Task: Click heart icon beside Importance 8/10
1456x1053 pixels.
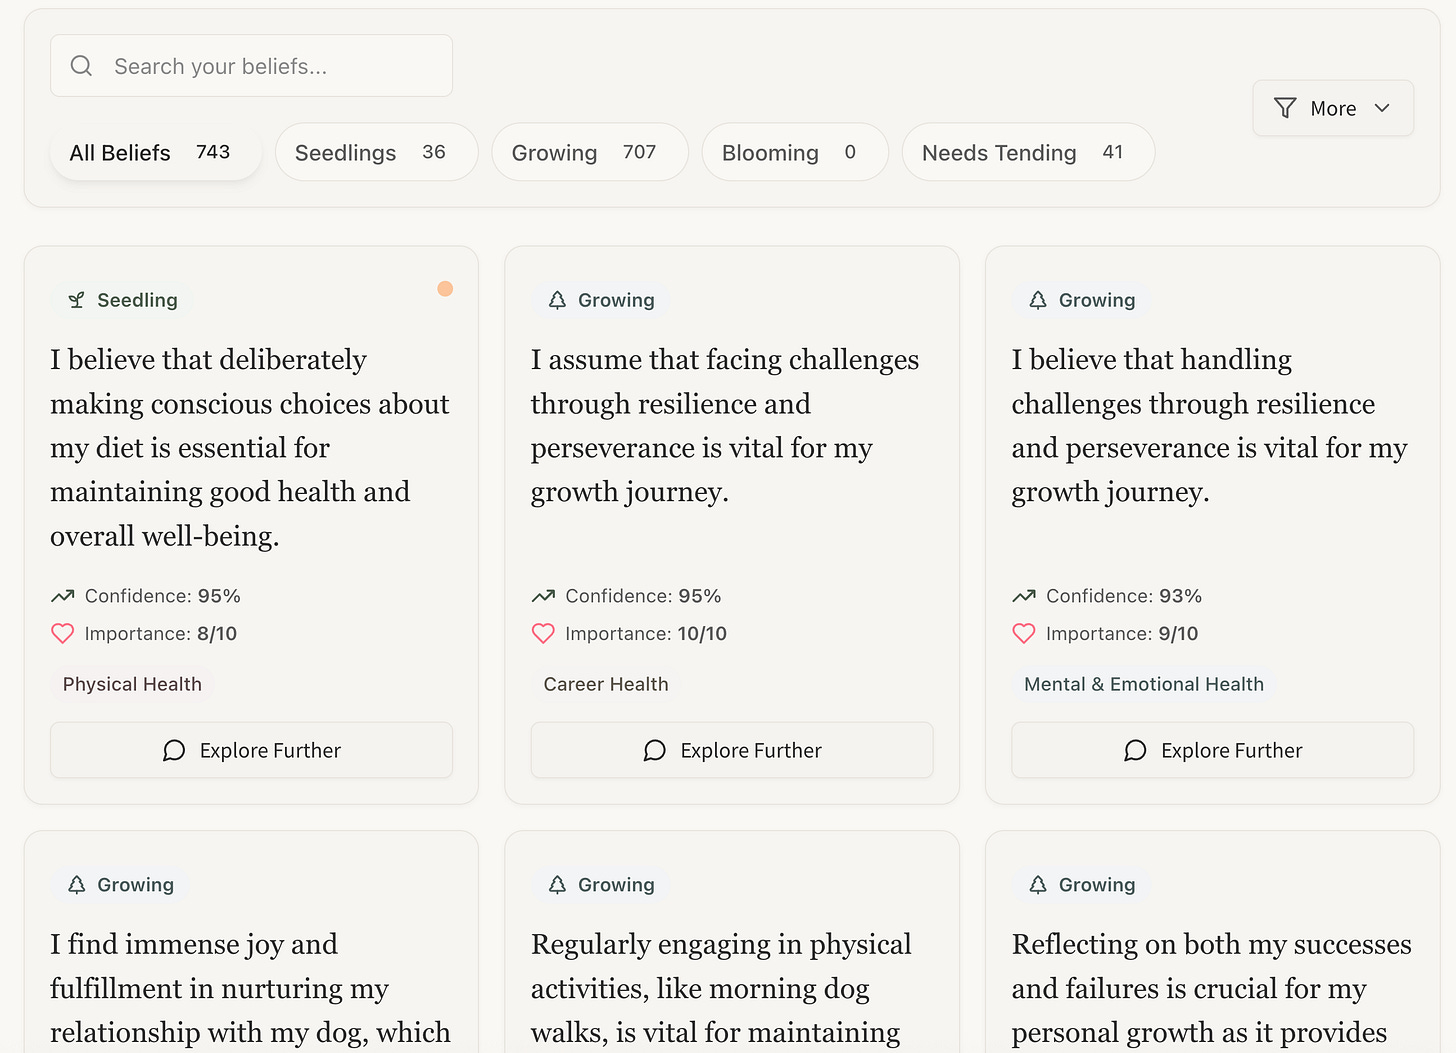Action: point(62,633)
